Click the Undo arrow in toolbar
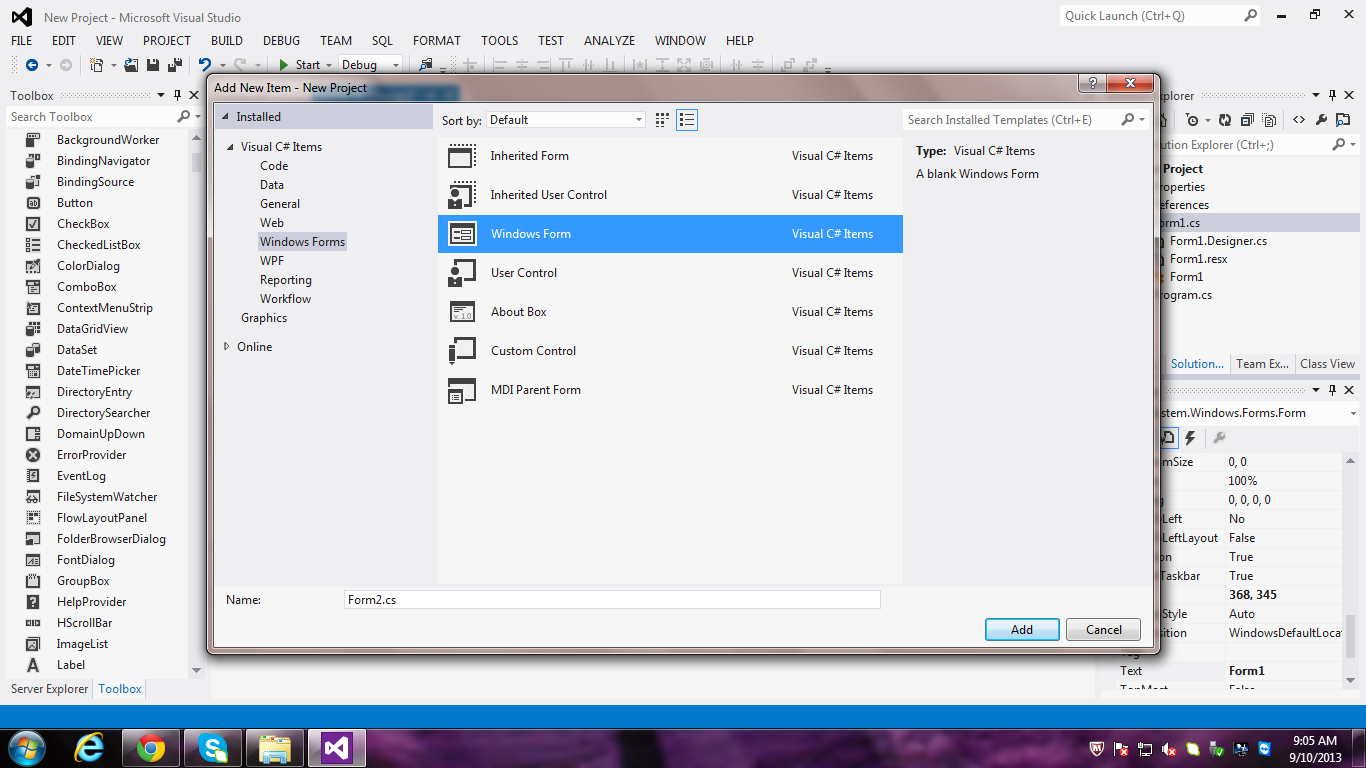Image resolution: width=1366 pixels, height=768 pixels. click(204, 65)
